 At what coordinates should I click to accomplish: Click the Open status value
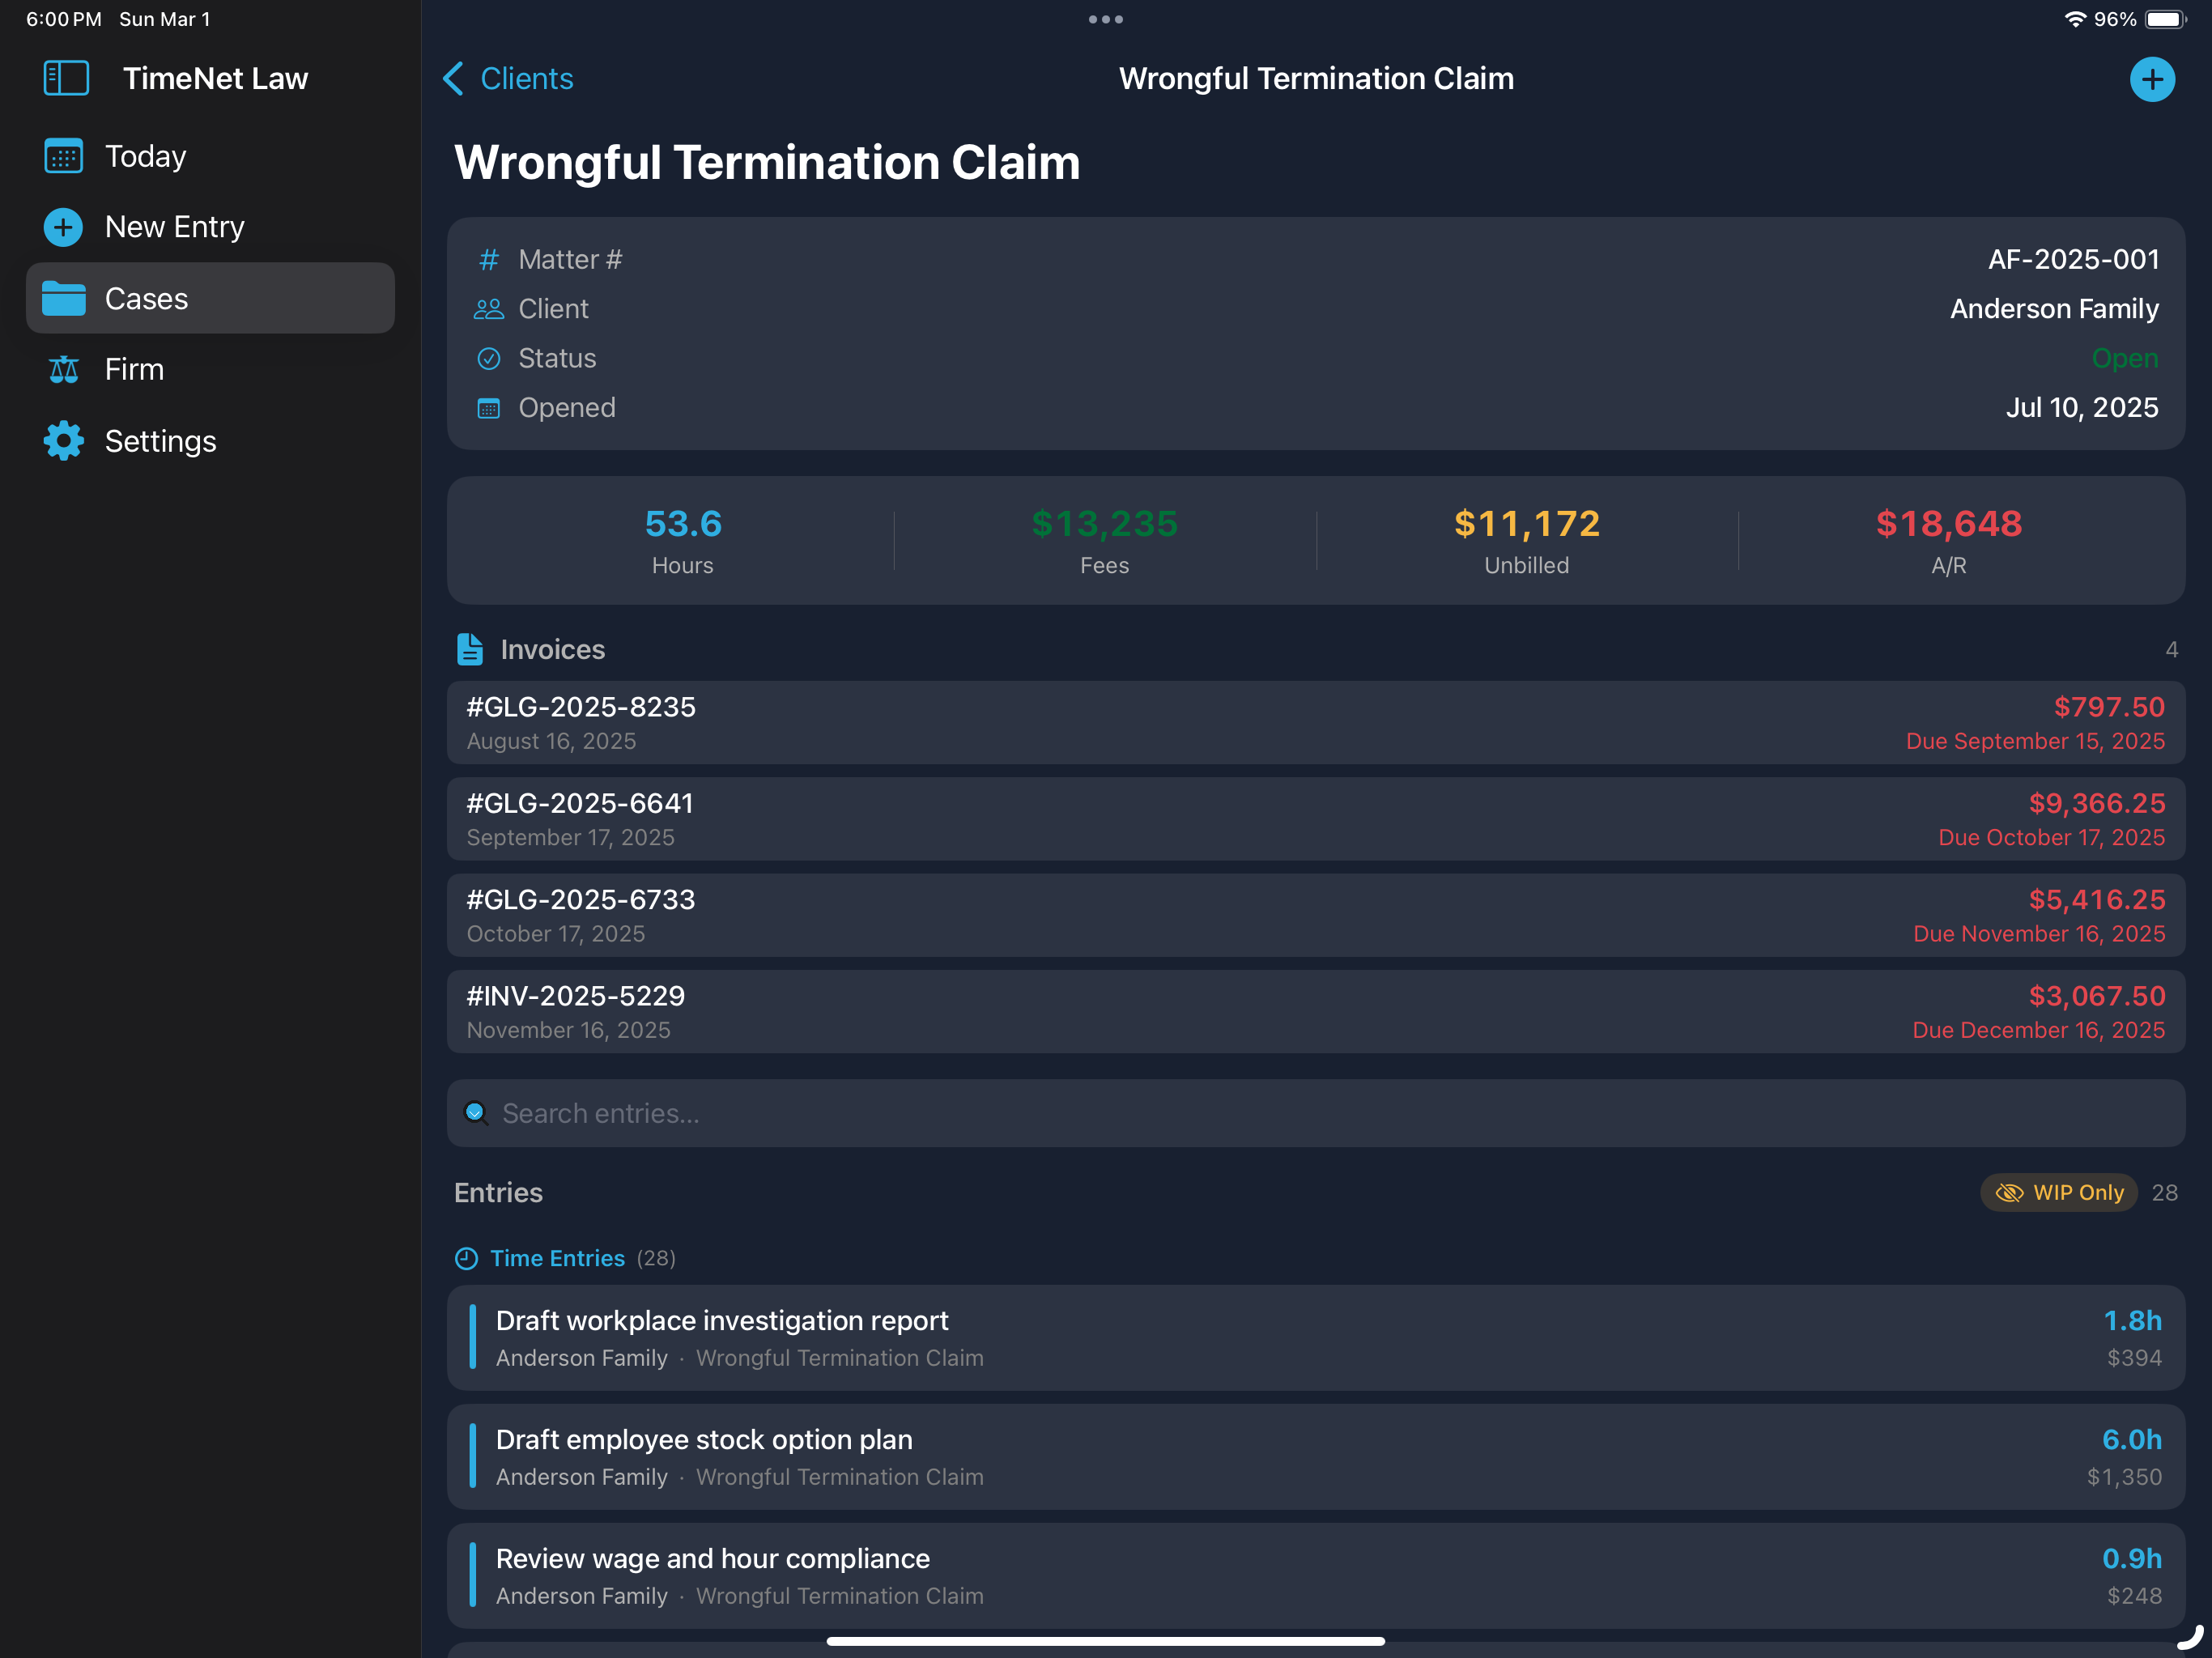click(2125, 358)
